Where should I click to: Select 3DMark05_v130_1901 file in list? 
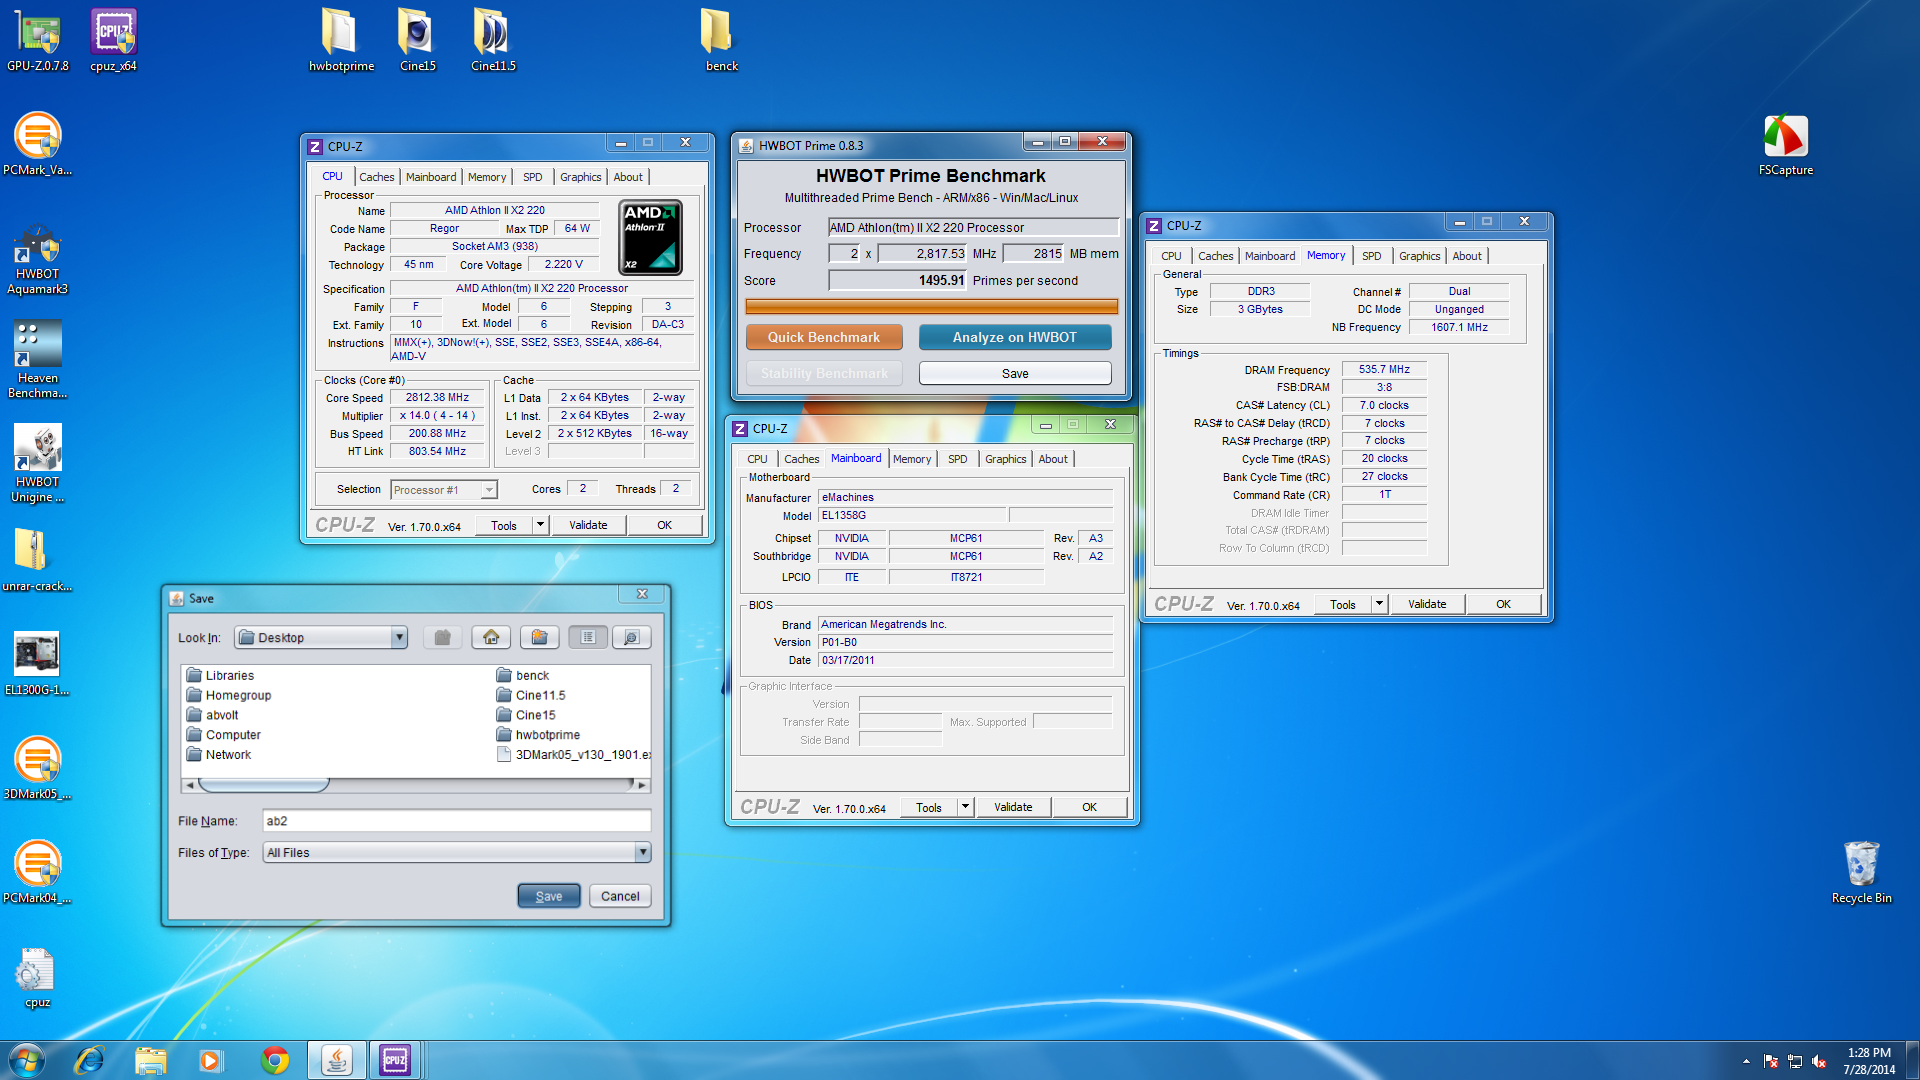[574, 755]
